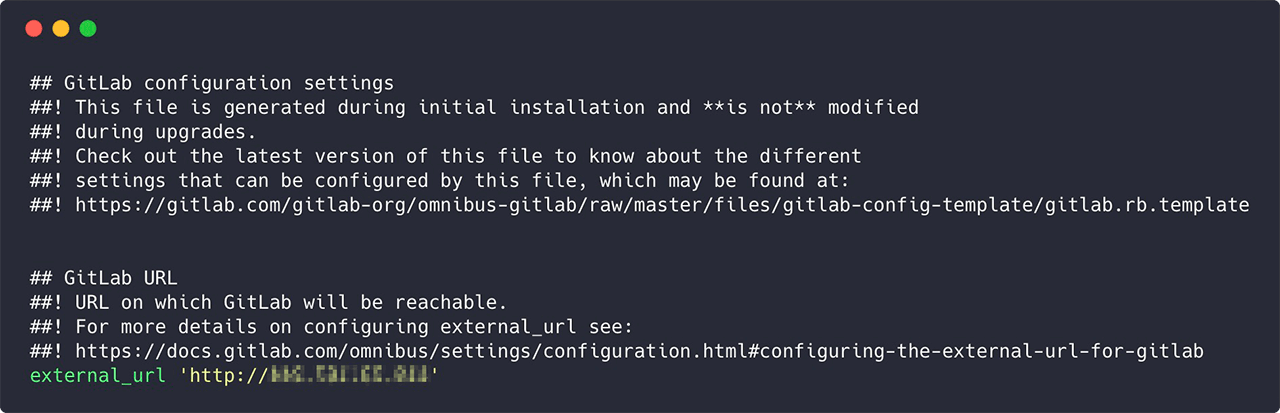The image size is (1280, 413).
Task: Click 'which may be found at:' text
Action: tap(740, 181)
